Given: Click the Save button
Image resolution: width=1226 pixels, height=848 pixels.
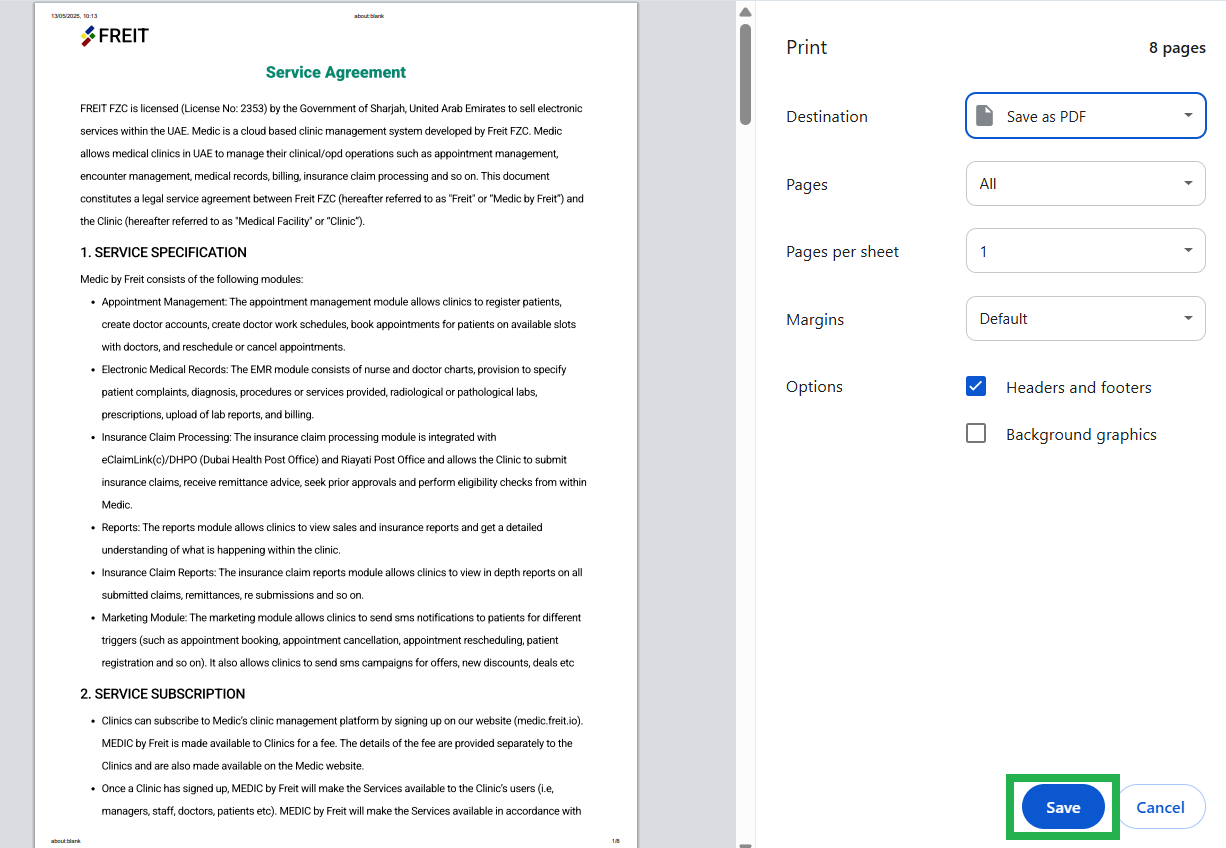Looking at the screenshot, I should pyautogui.click(x=1063, y=807).
